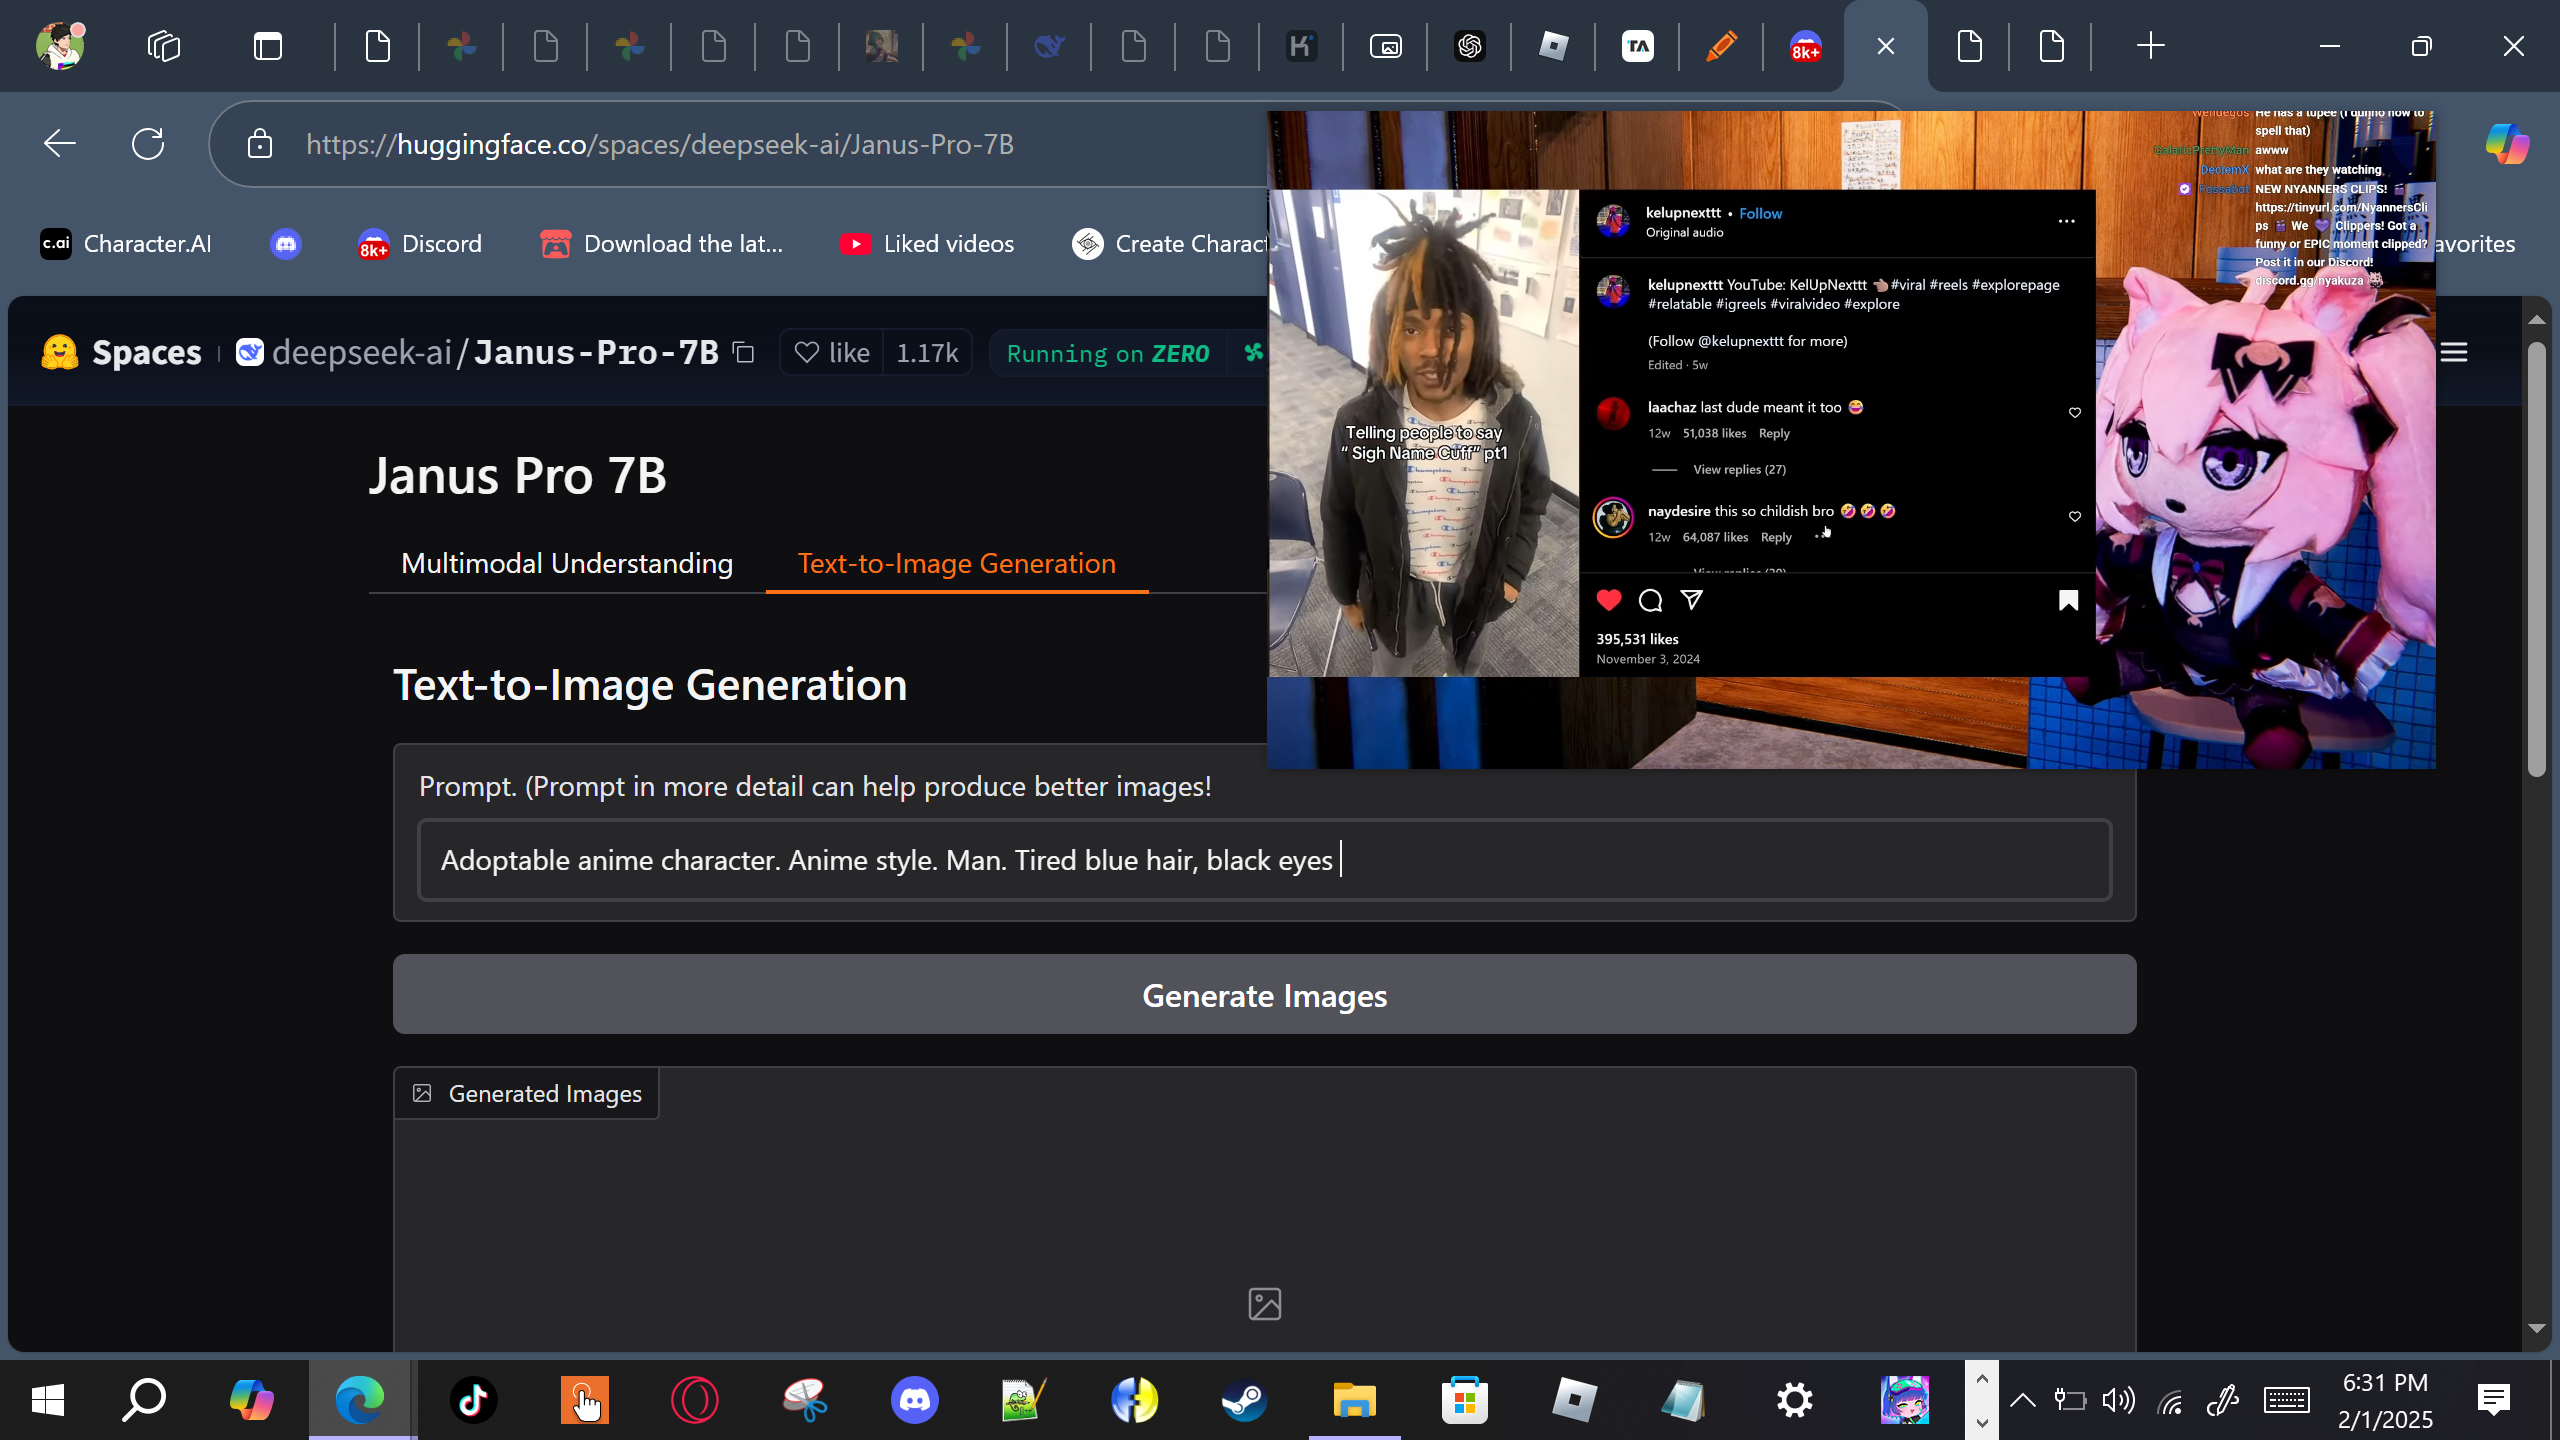The image size is (2560, 1440).
Task: Open the vertical tabs icon in Edge
Action: tap(268, 46)
